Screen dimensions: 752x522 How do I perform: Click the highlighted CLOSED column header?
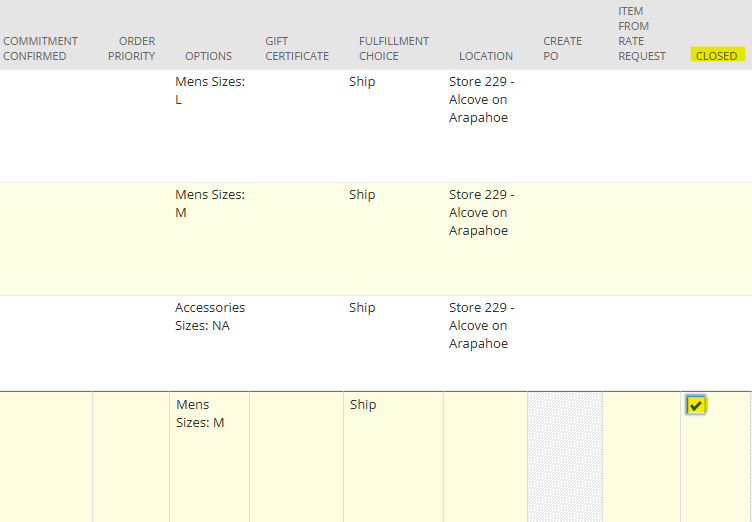pyautogui.click(x=717, y=56)
